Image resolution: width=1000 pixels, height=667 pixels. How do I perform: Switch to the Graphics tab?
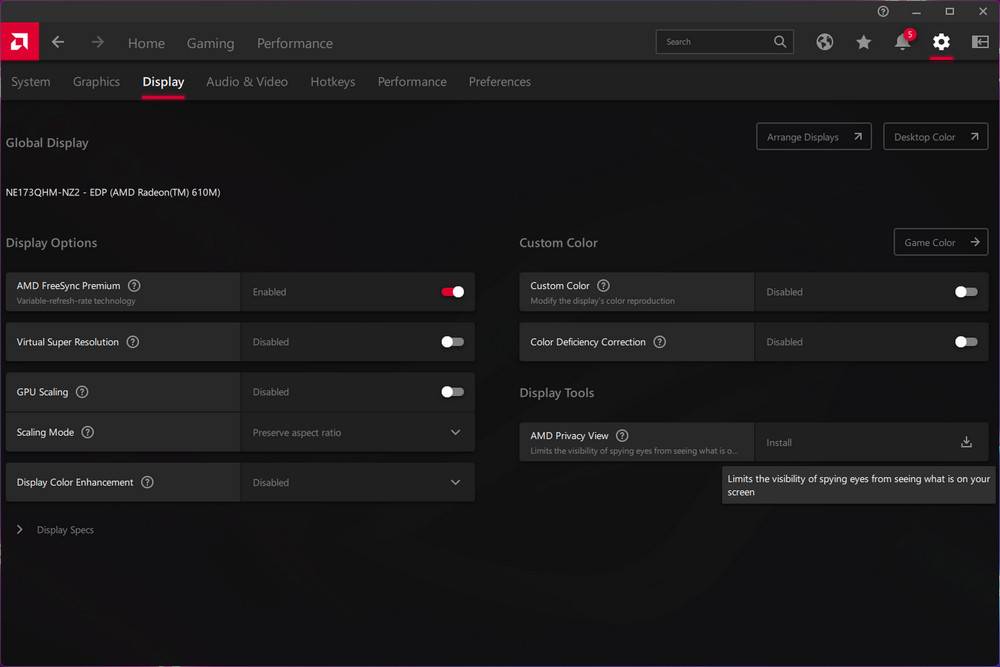point(96,82)
